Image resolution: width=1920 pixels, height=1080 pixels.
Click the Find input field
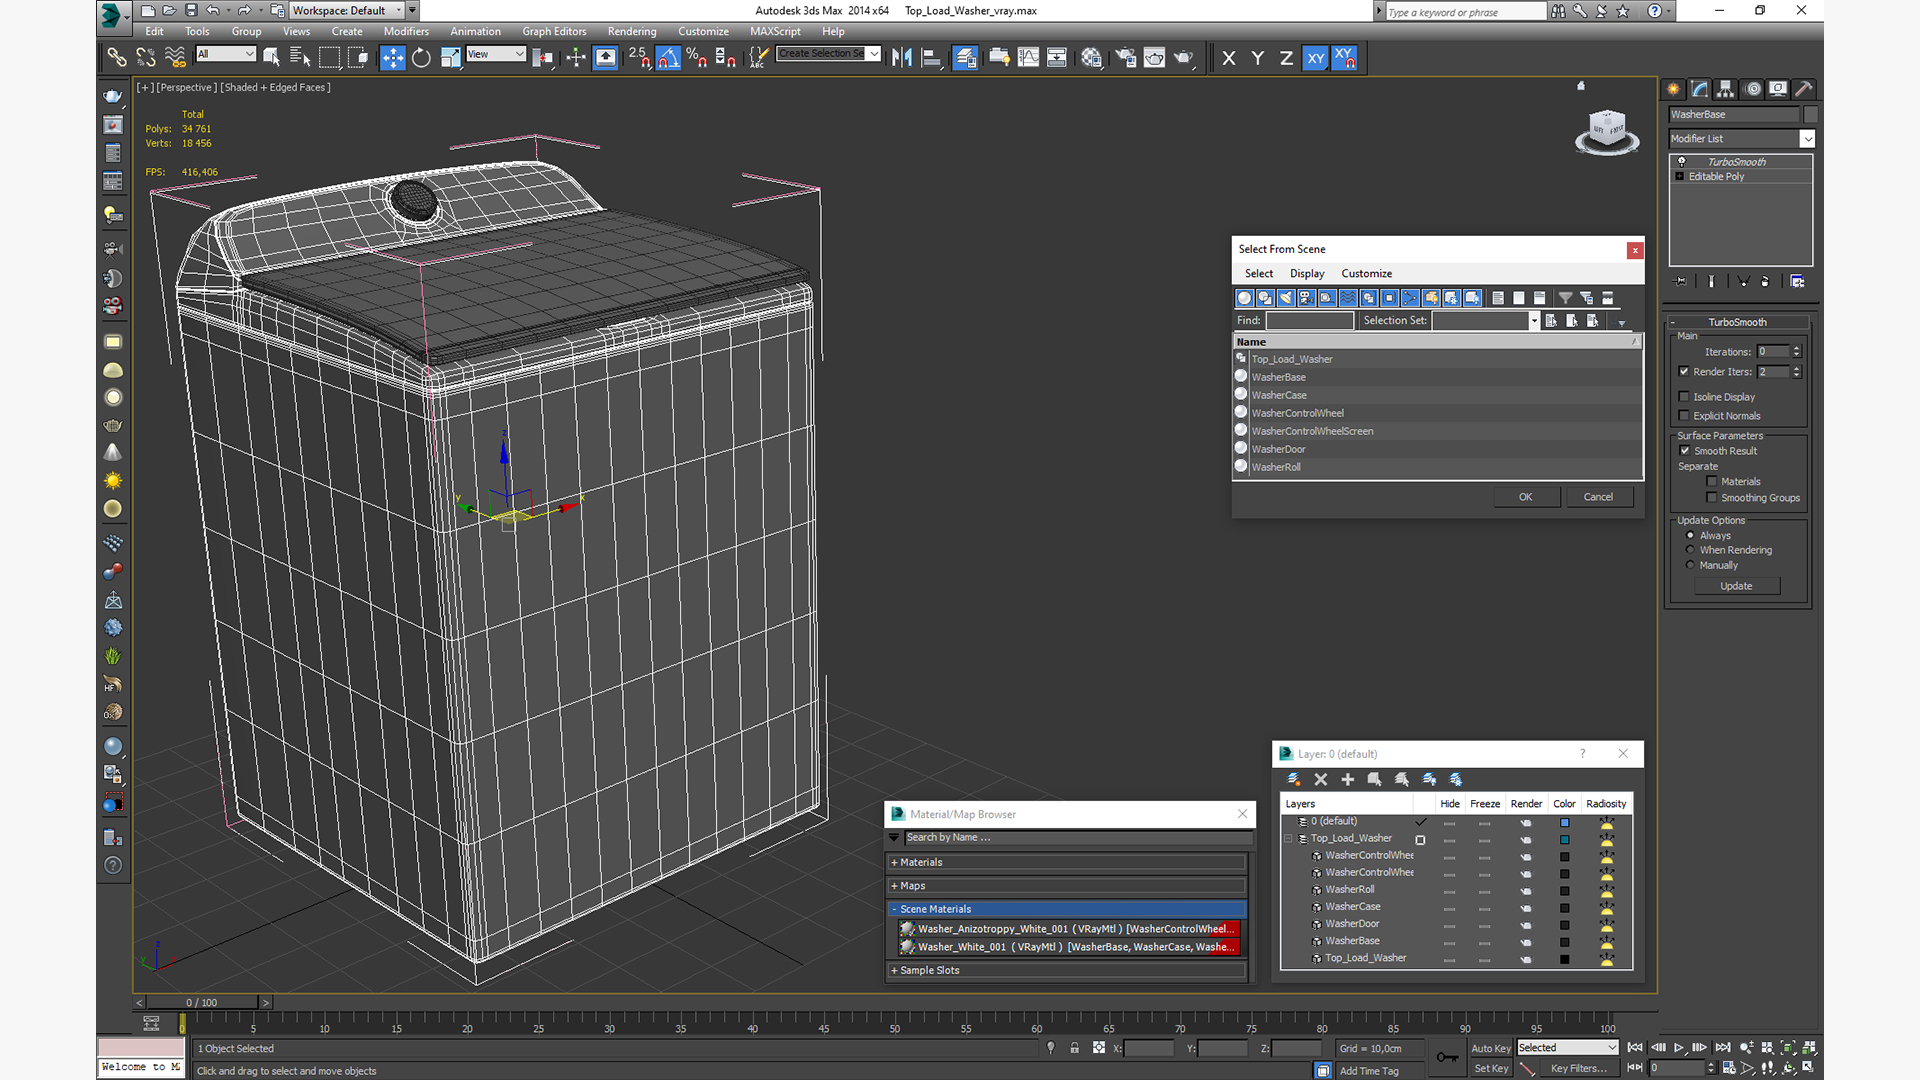point(1310,321)
